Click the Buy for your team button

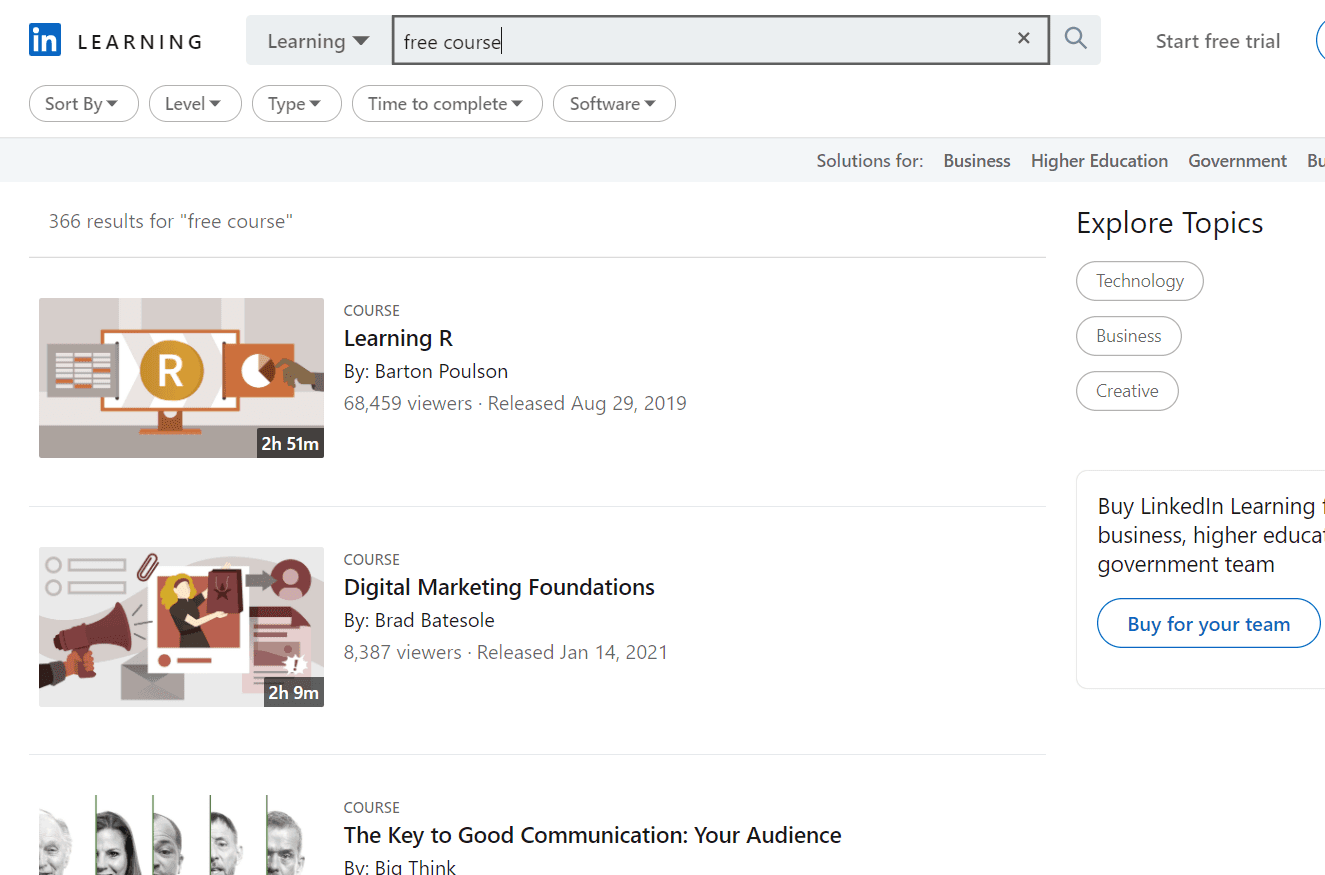[x=1209, y=623]
